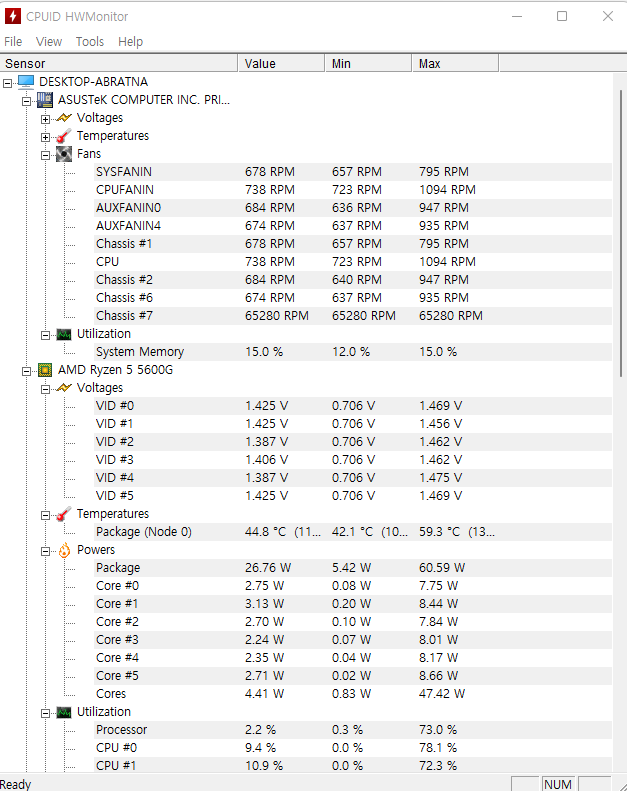Collapse the Ryzen Temperatures node
The image size is (627, 791).
45,516
